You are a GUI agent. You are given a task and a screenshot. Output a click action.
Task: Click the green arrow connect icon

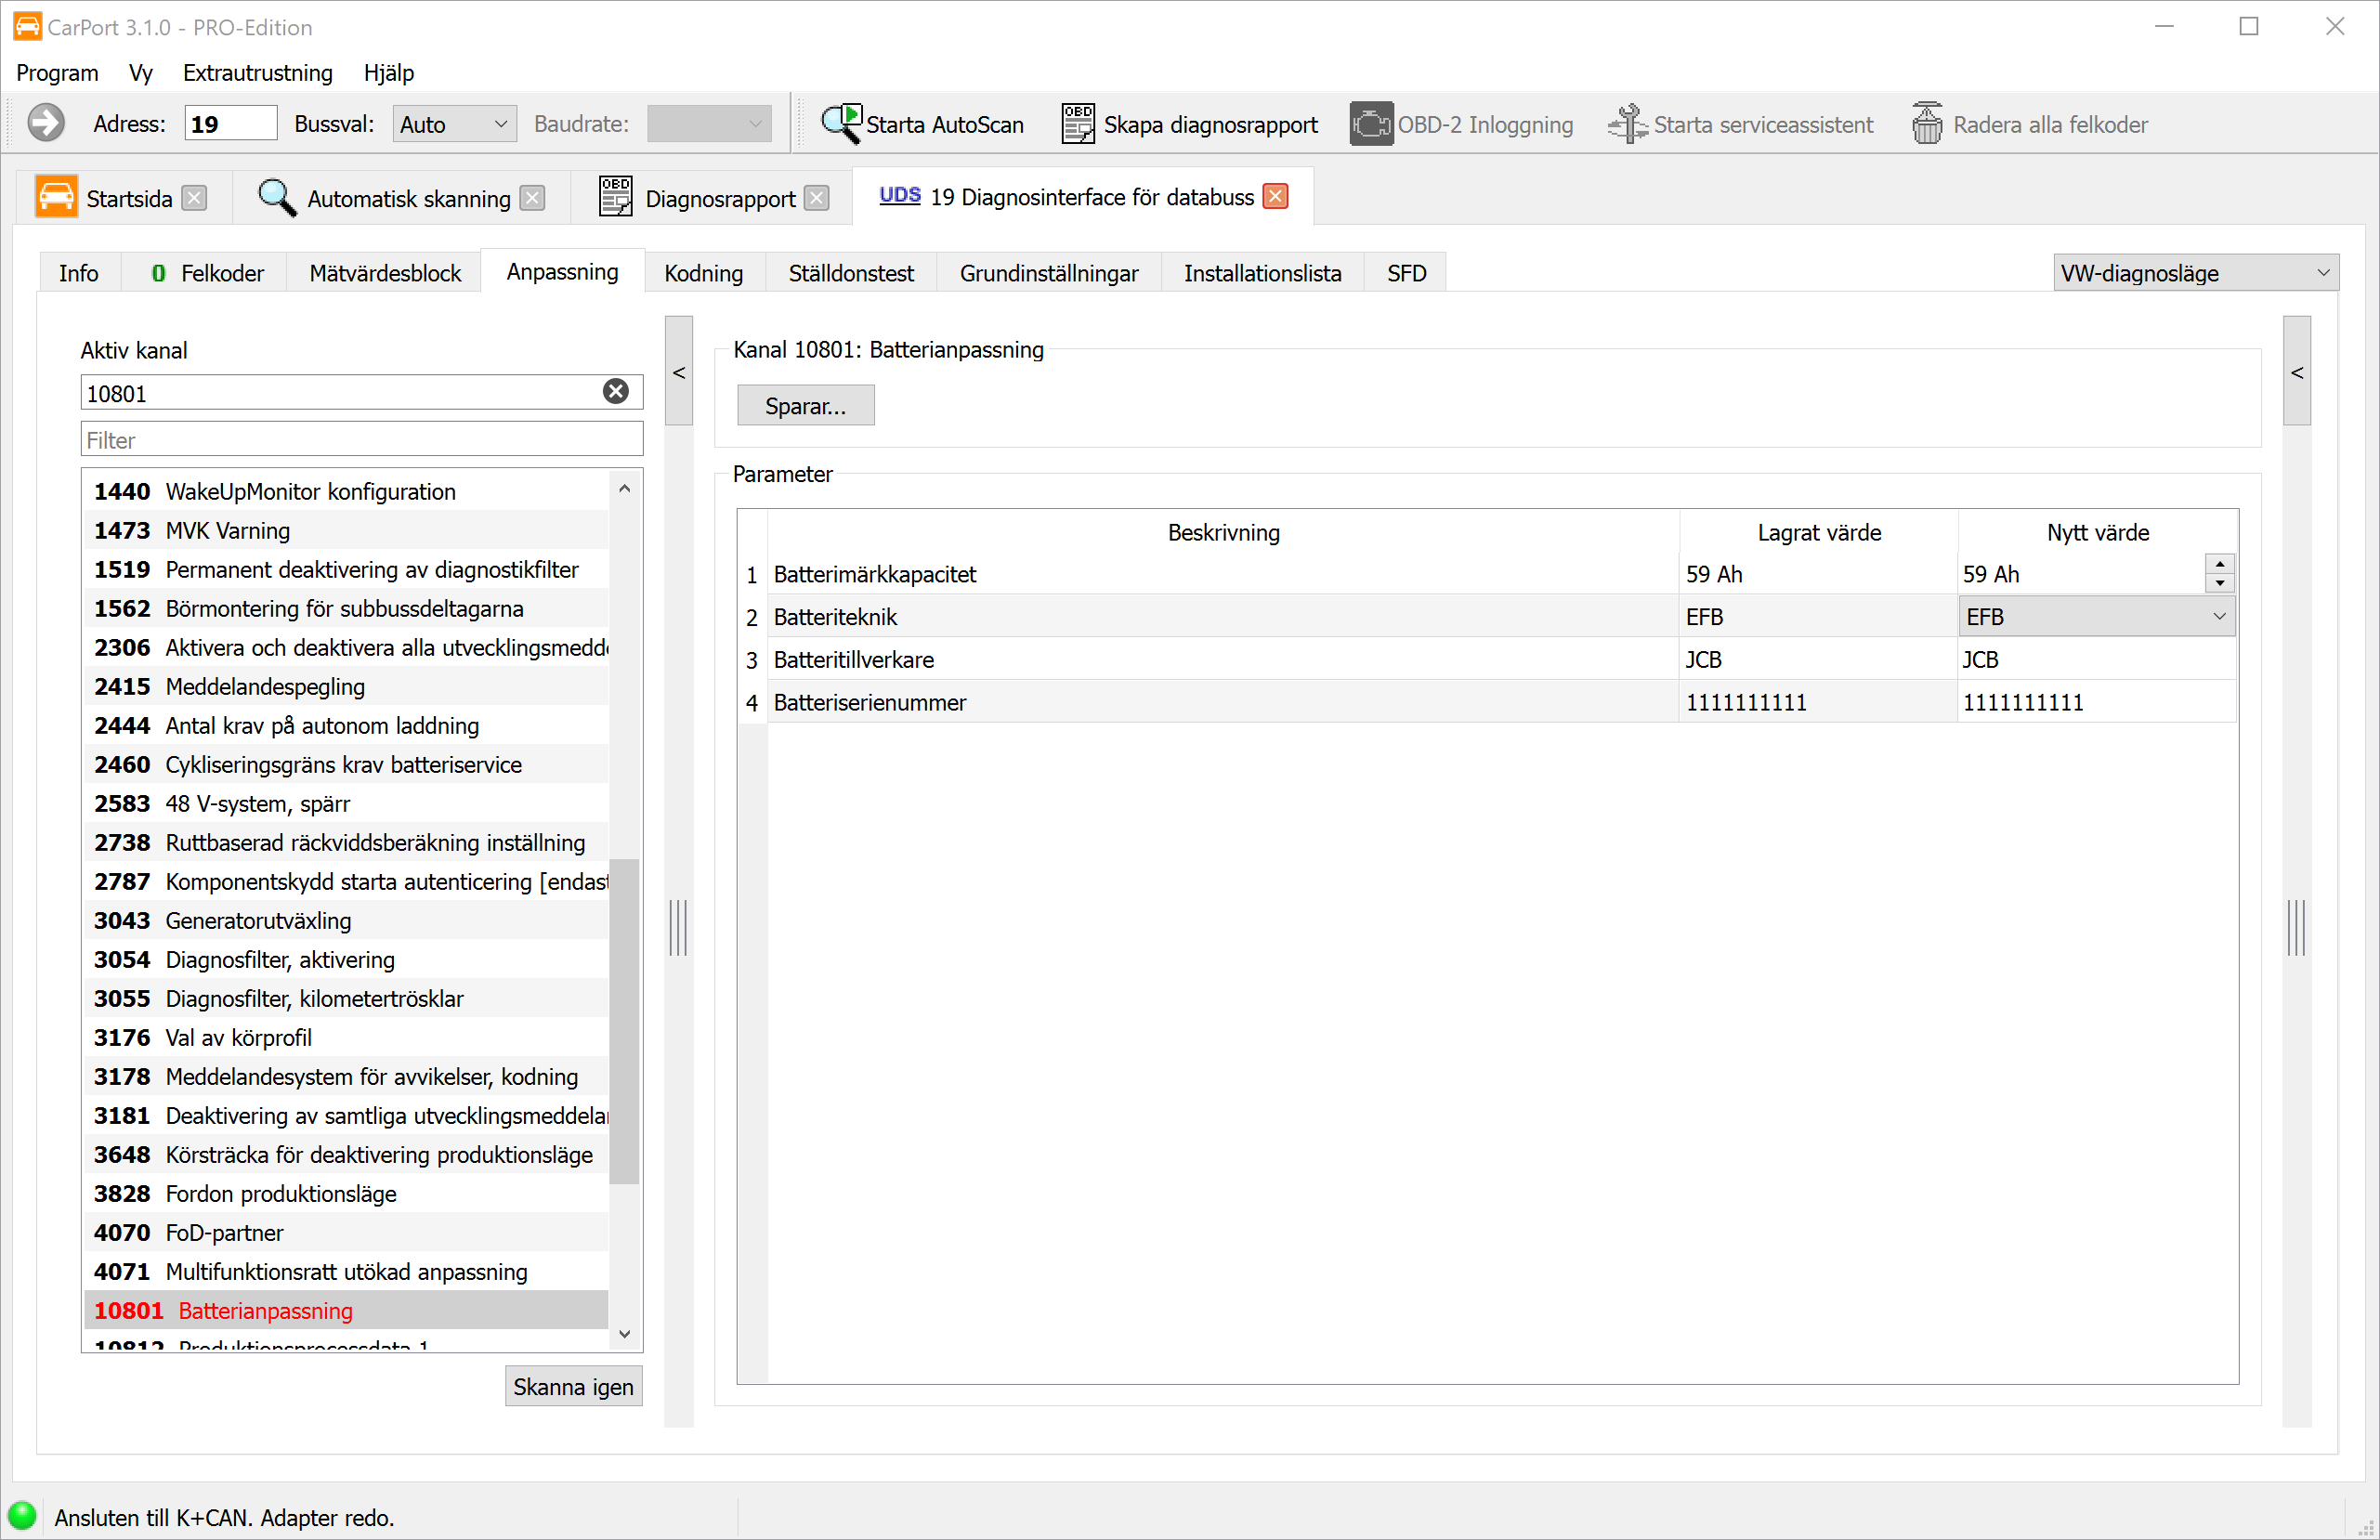45,124
